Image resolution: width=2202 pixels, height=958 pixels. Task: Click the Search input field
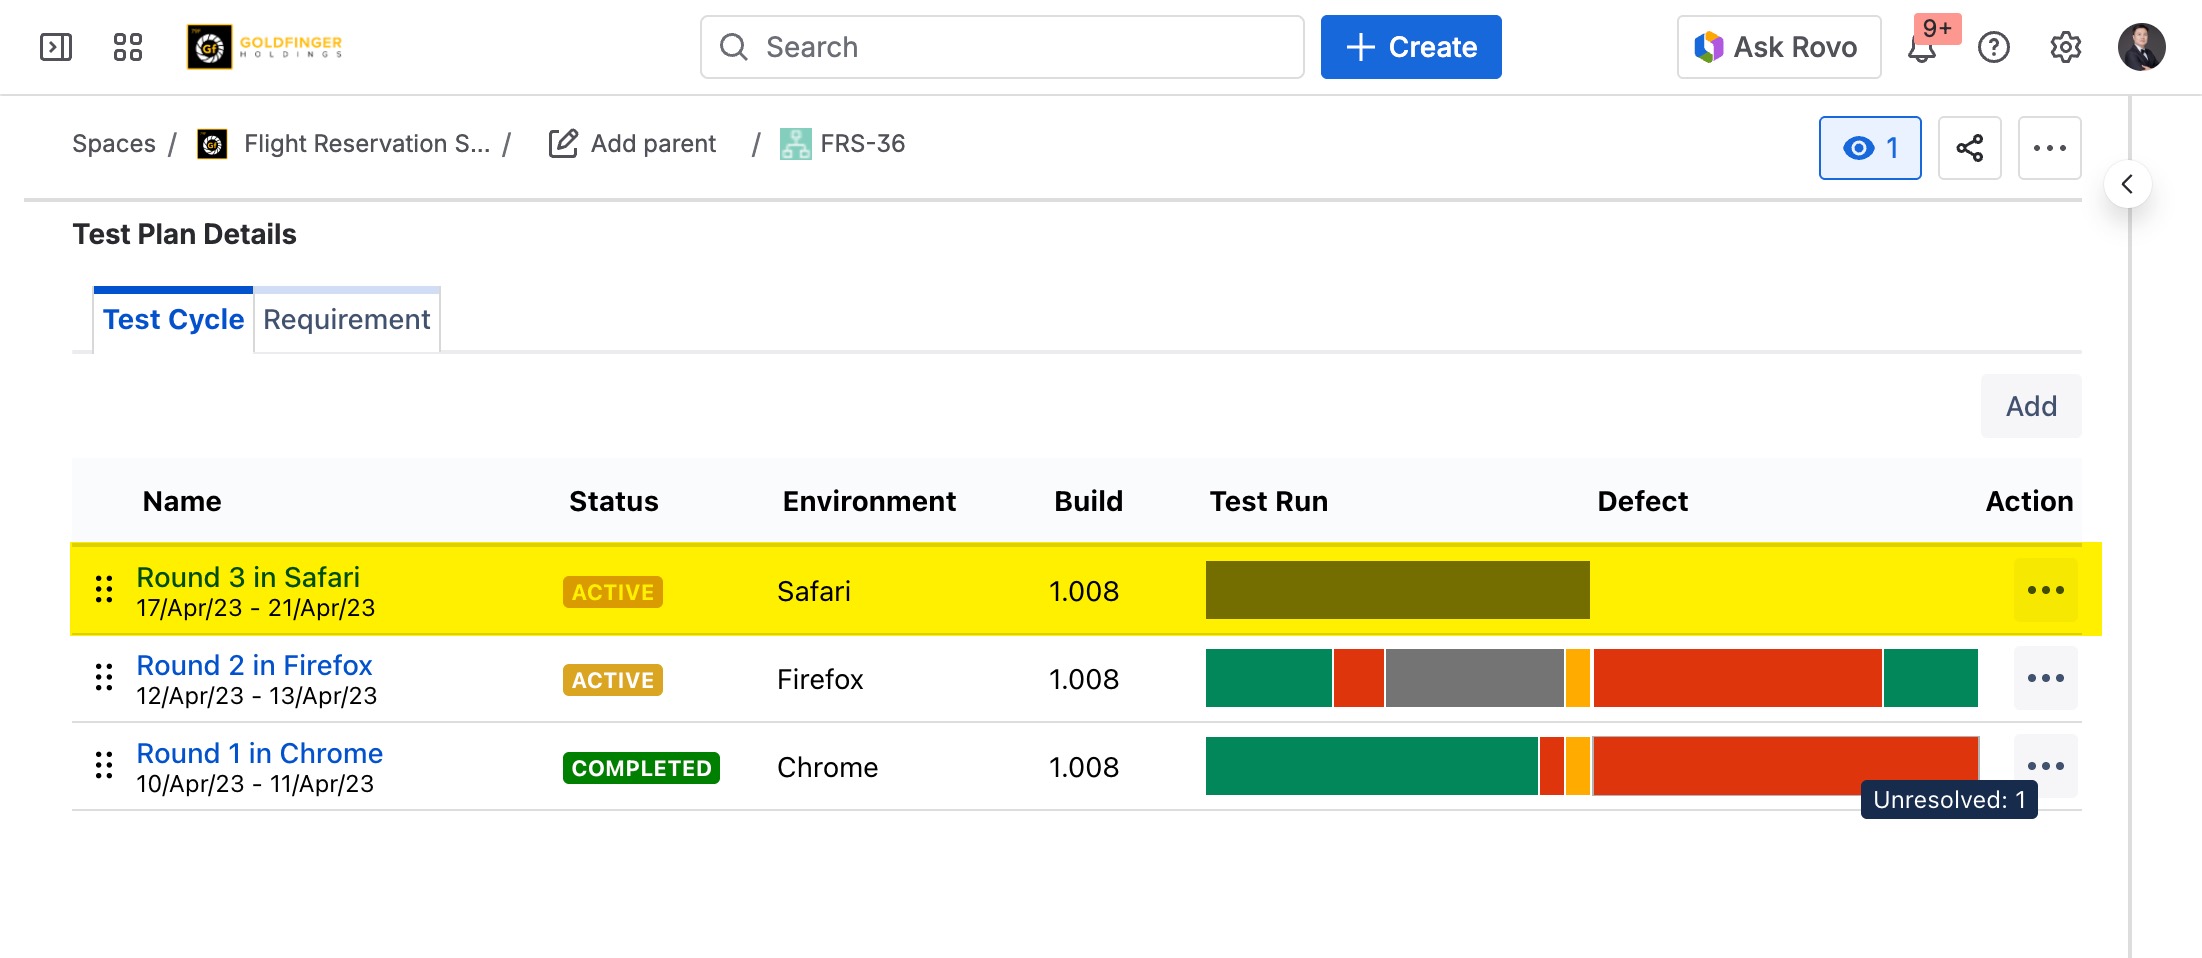click(x=1002, y=47)
